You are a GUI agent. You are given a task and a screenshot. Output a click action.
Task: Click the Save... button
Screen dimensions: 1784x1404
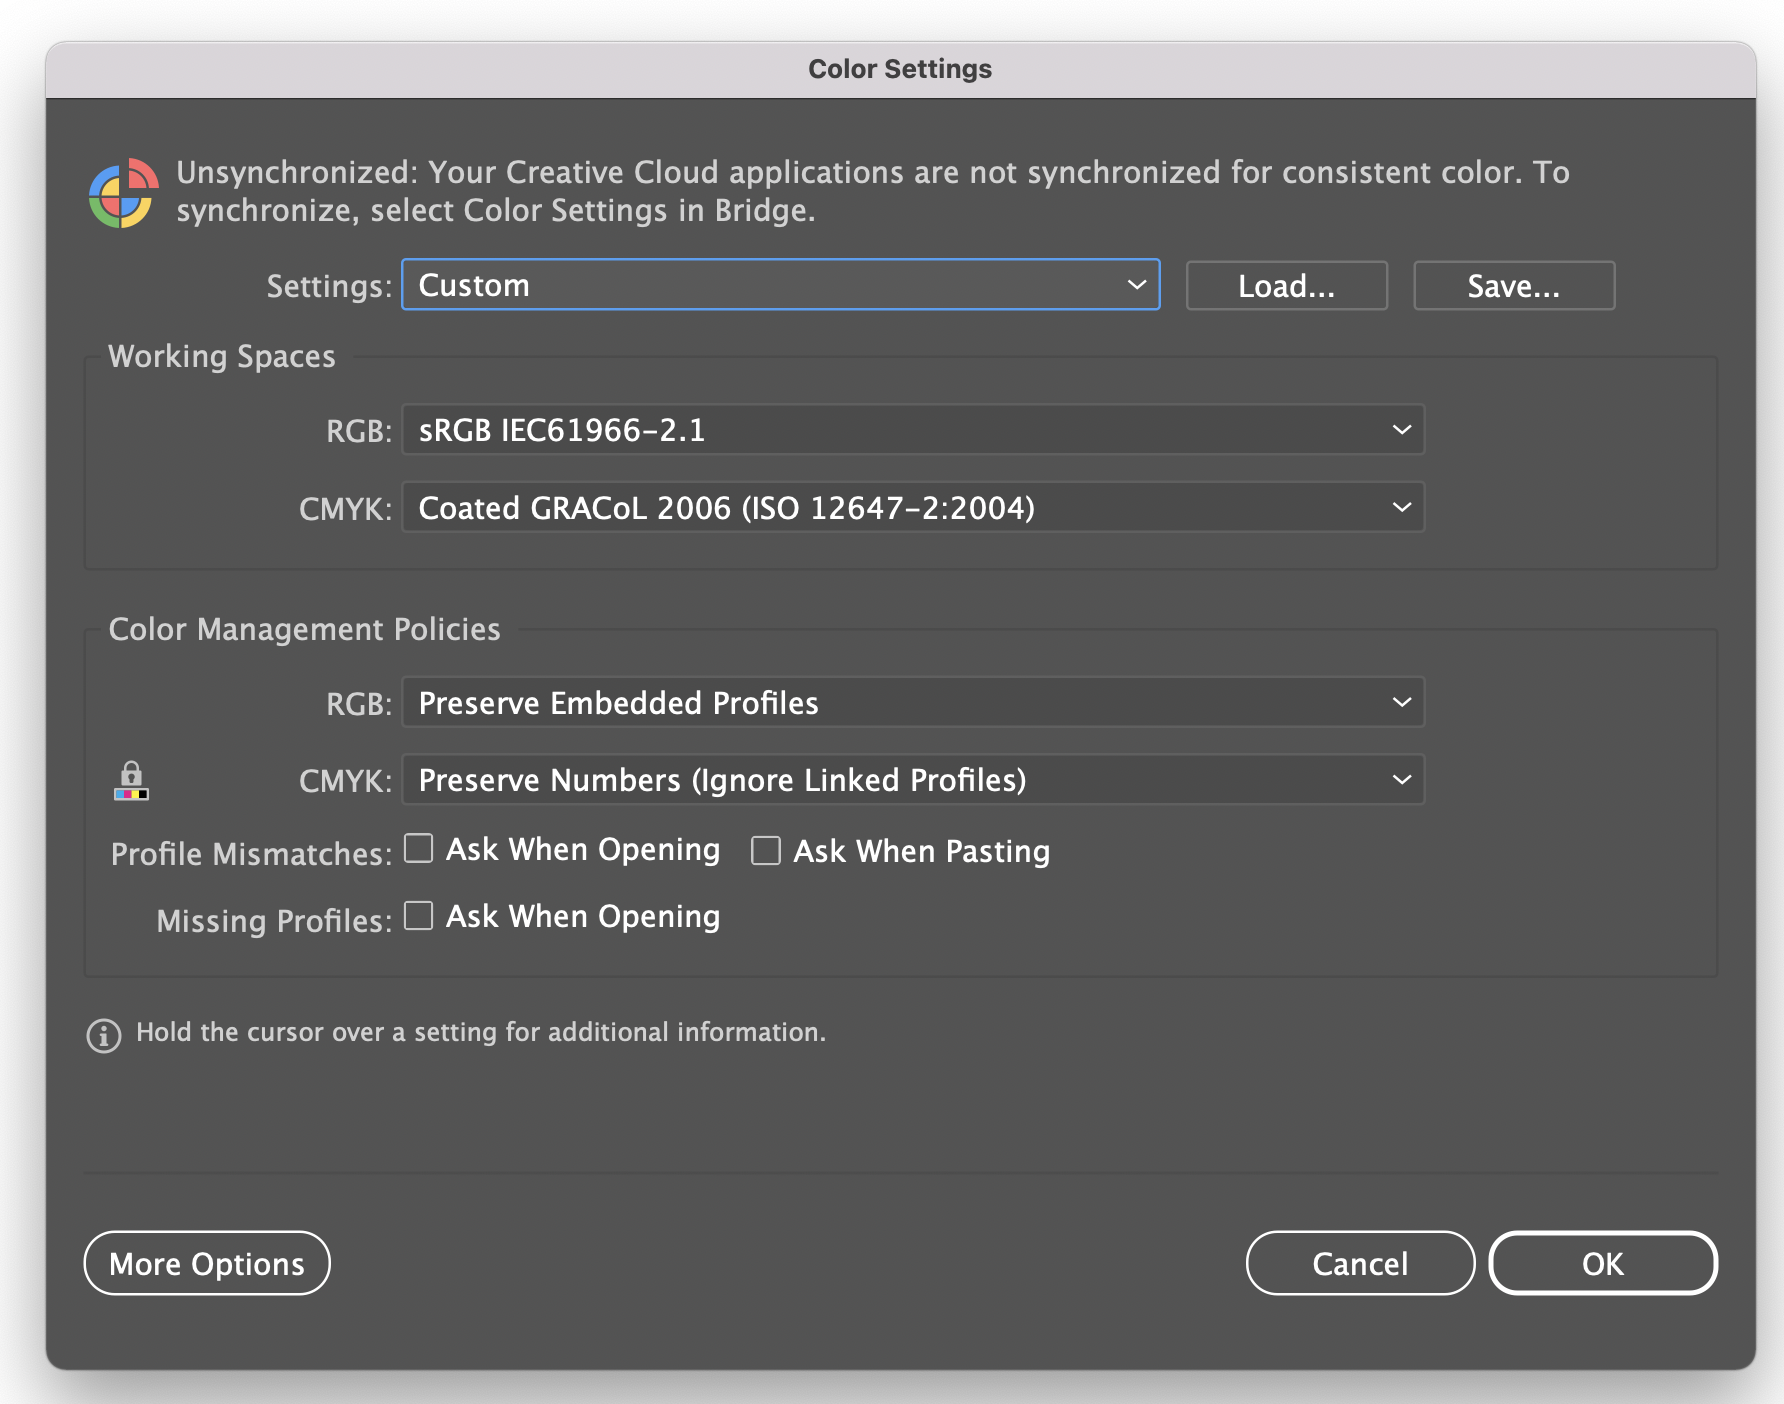pyautogui.click(x=1513, y=285)
